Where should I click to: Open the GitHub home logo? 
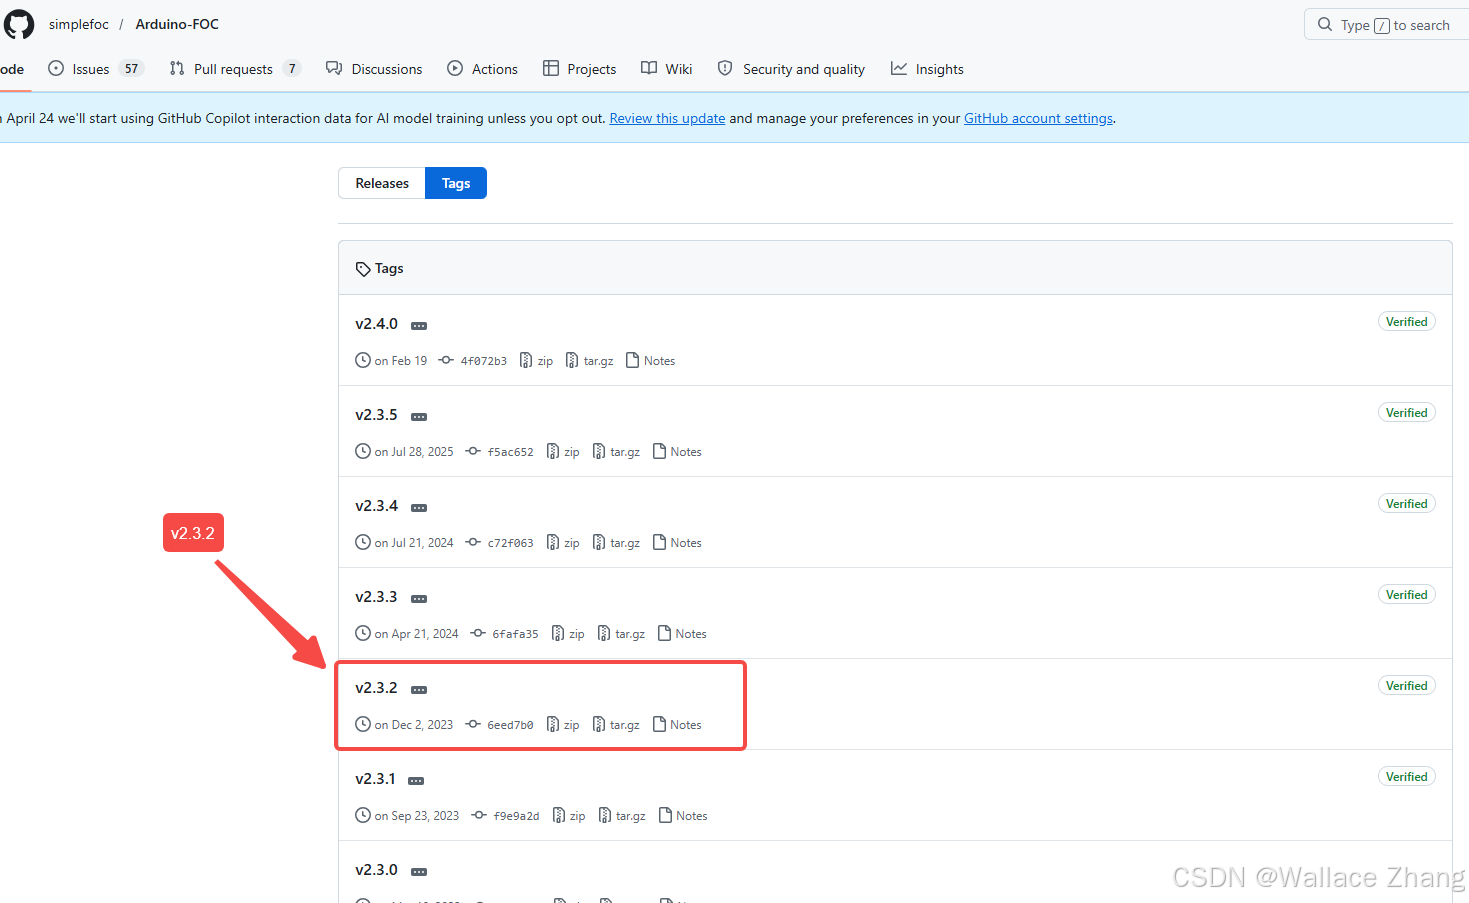[19, 24]
